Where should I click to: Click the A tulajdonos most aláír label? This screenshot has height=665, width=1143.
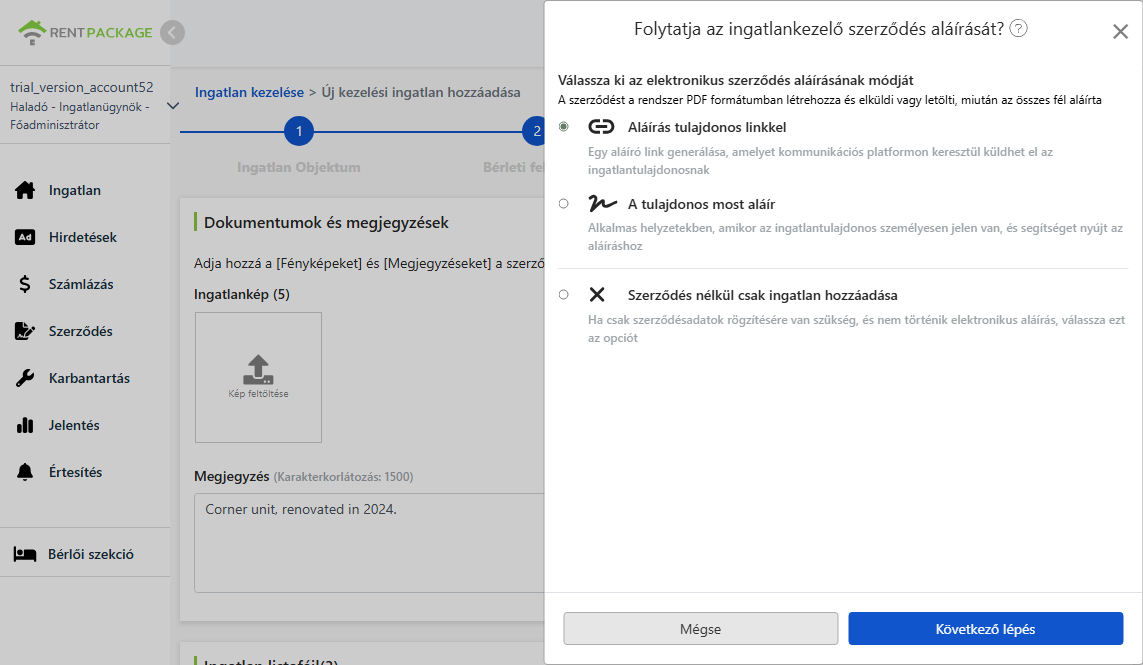(x=701, y=204)
